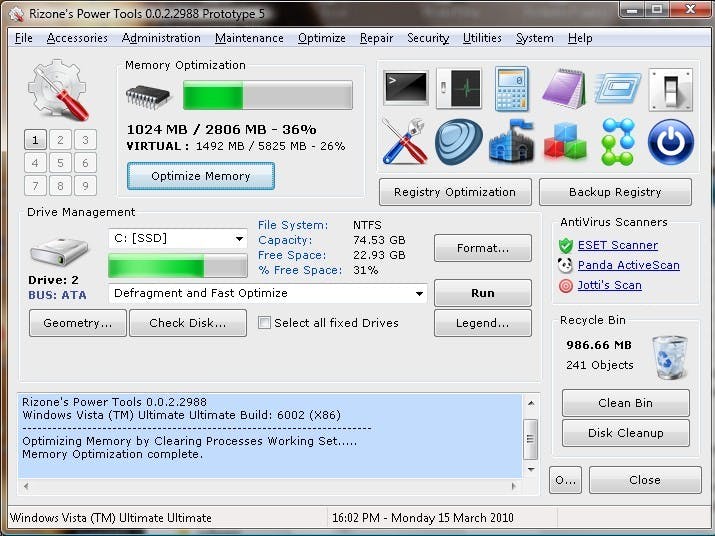
Task: Click the Recycle Bin icon
Action: [669, 357]
